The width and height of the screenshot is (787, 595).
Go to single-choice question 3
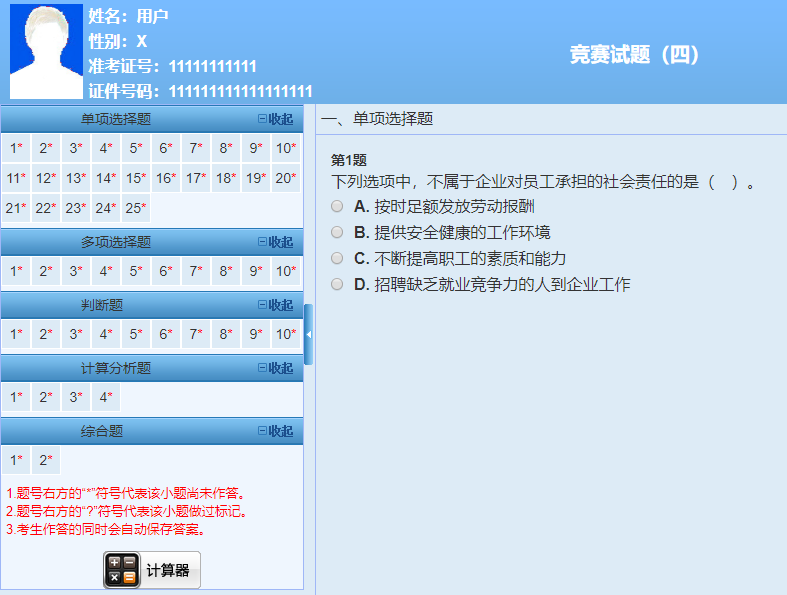pos(76,148)
